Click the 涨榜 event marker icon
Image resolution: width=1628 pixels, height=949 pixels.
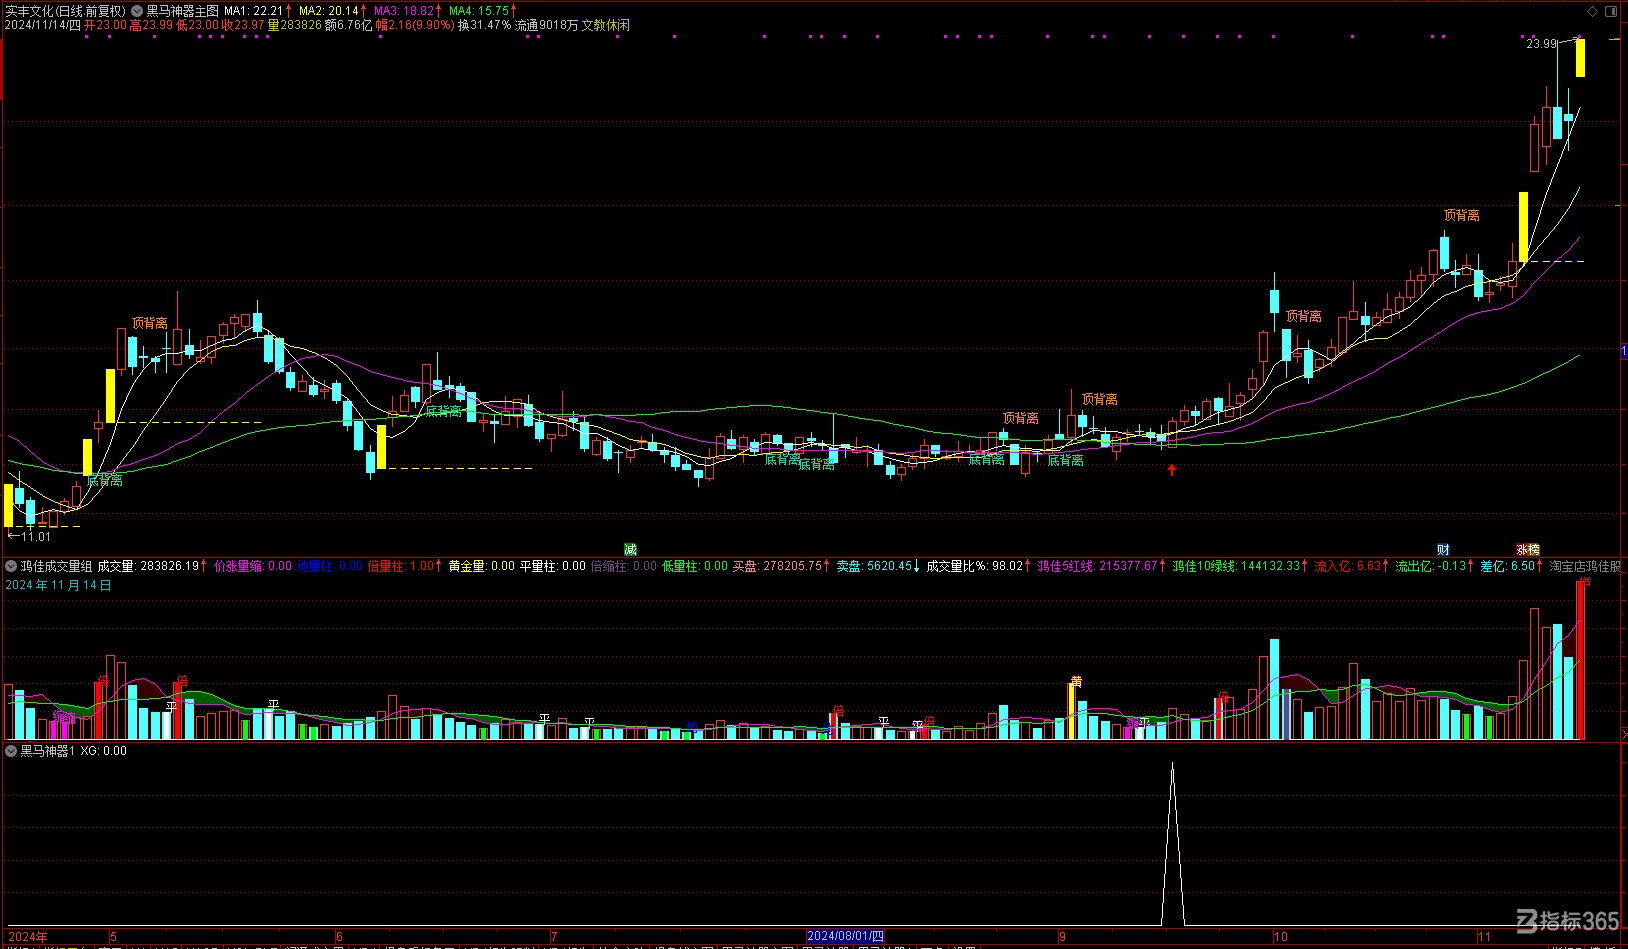[1528, 549]
